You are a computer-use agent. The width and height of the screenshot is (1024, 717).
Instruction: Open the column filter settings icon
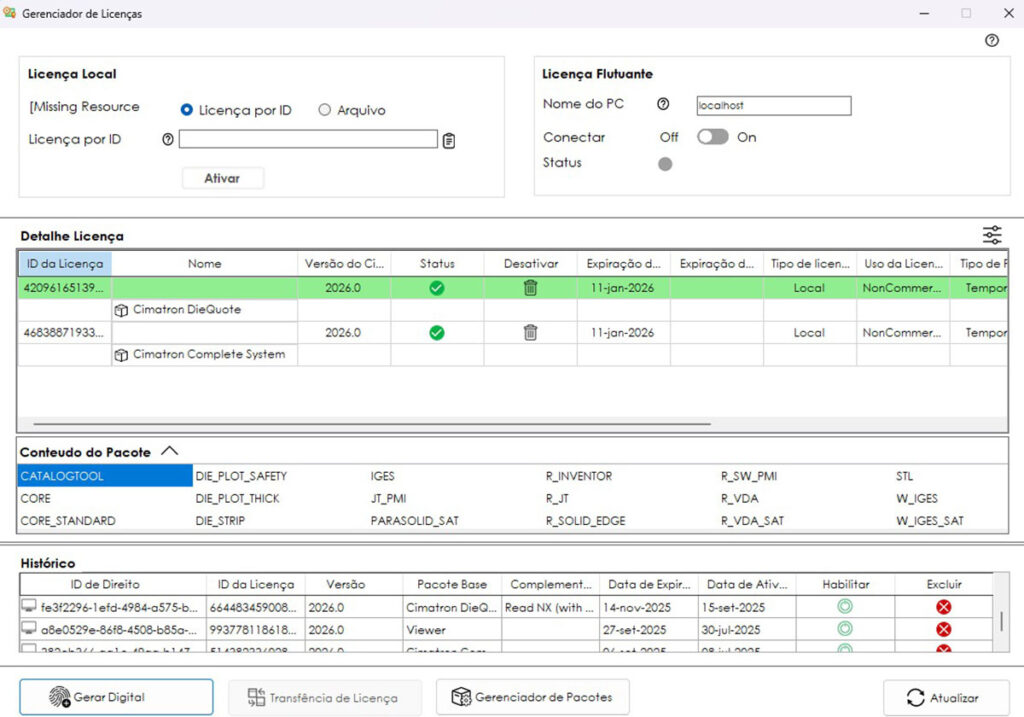[x=992, y=235]
